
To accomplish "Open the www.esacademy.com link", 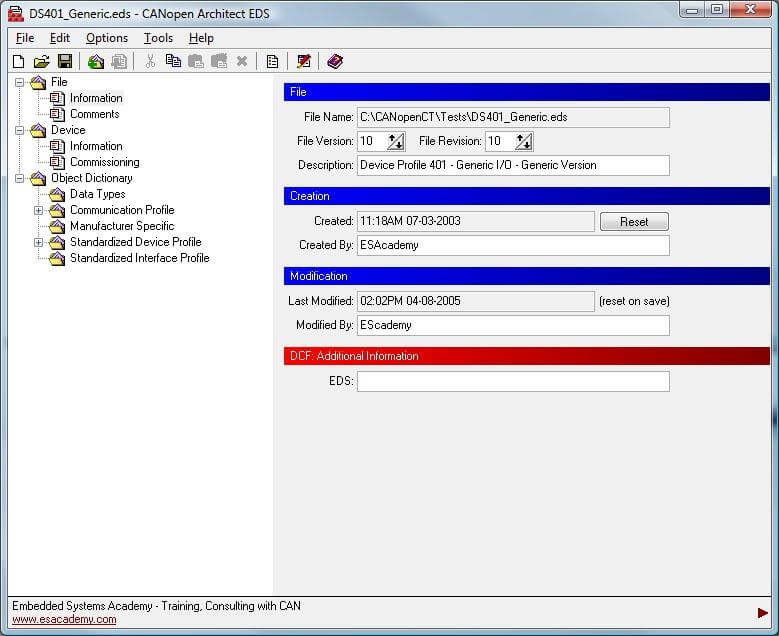I will (64, 620).
